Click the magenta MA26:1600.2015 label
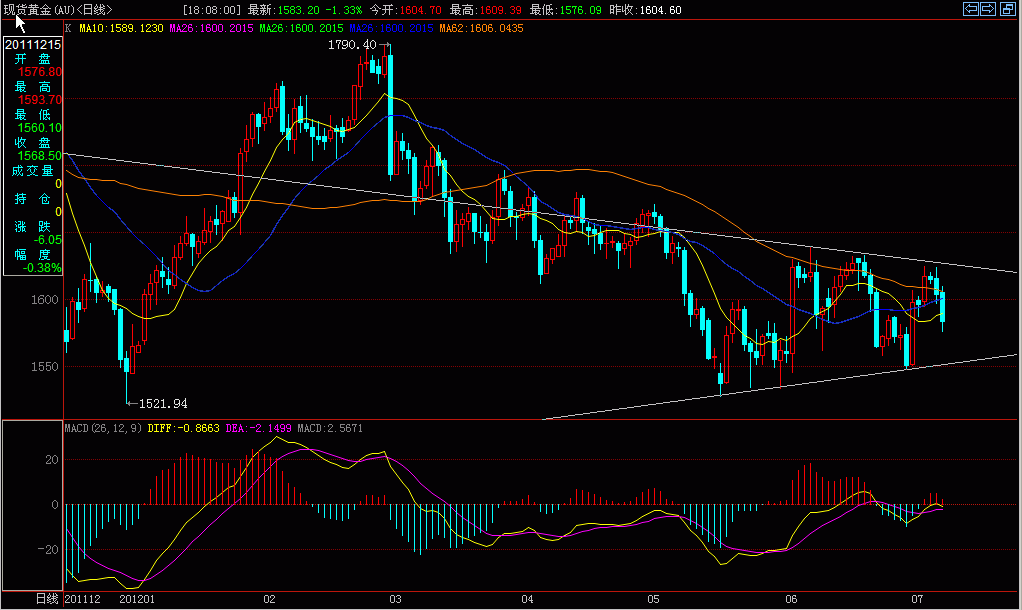The height and width of the screenshot is (610, 1022). pyautogui.click(x=211, y=28)
